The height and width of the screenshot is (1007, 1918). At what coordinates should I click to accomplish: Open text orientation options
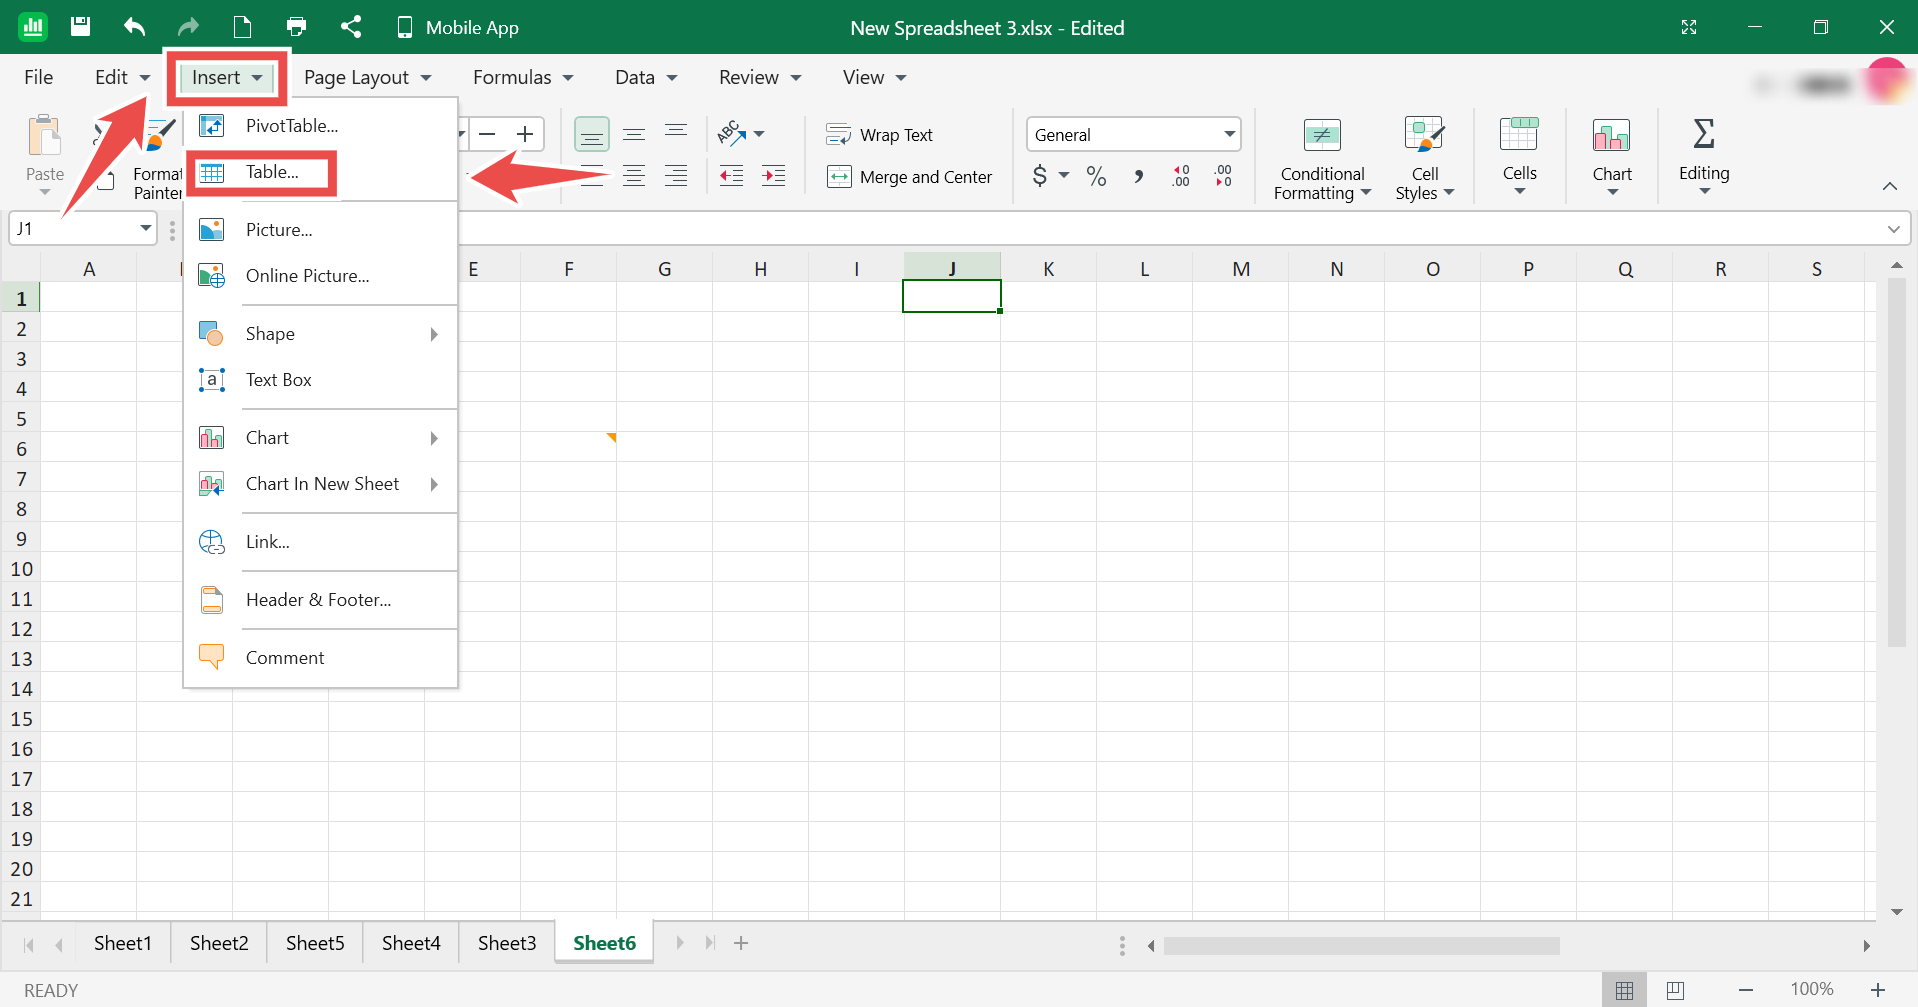[741, 134]
